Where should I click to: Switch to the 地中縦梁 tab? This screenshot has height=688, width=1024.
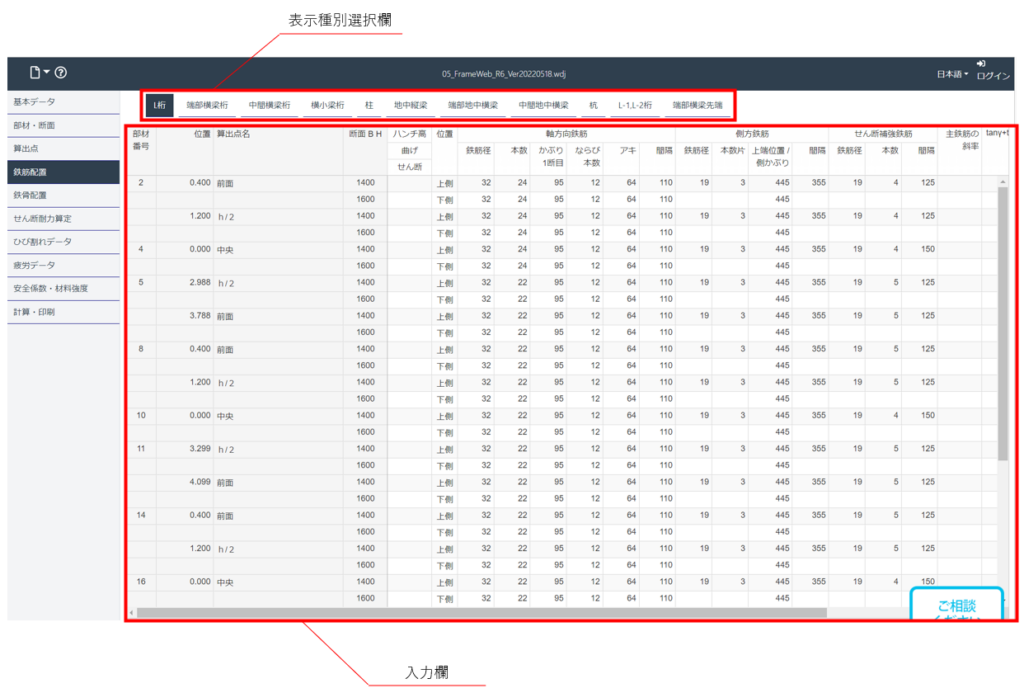(410, 105)
